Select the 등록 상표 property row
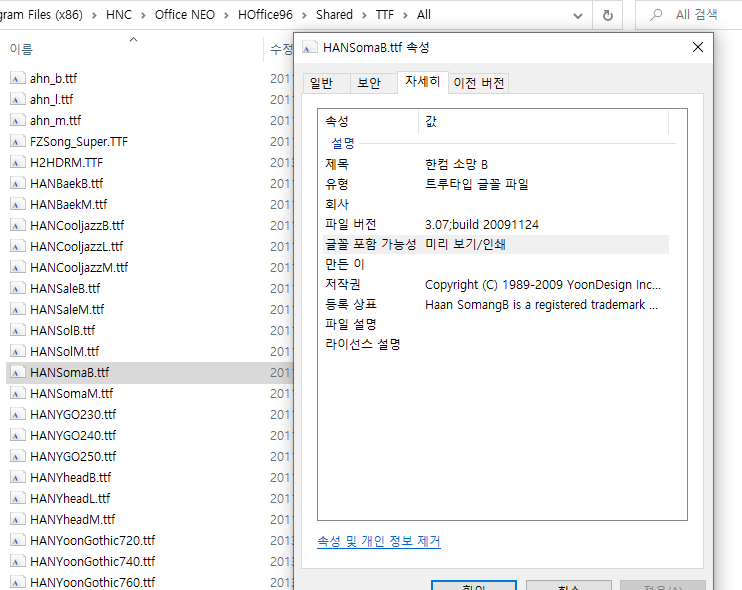The height and width of the screenshot is (590, 742). point(496,305)
